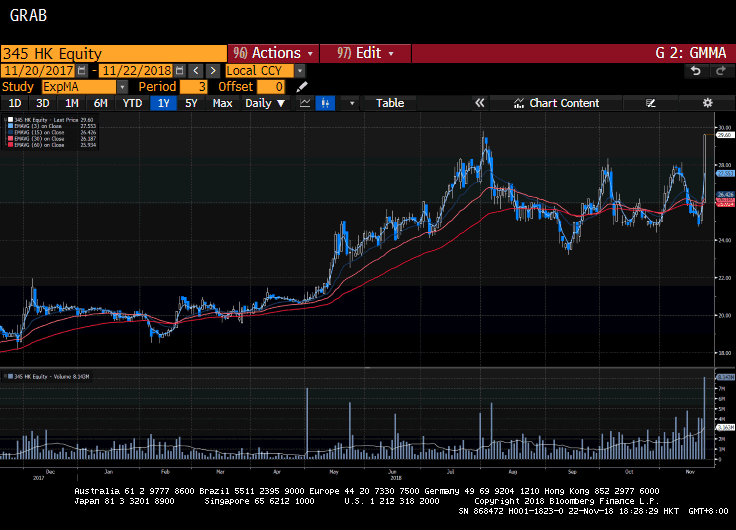Click the EMAVG (30) legend color swatch
Screen dimensions: 736x530
click(x=11, y=139)
